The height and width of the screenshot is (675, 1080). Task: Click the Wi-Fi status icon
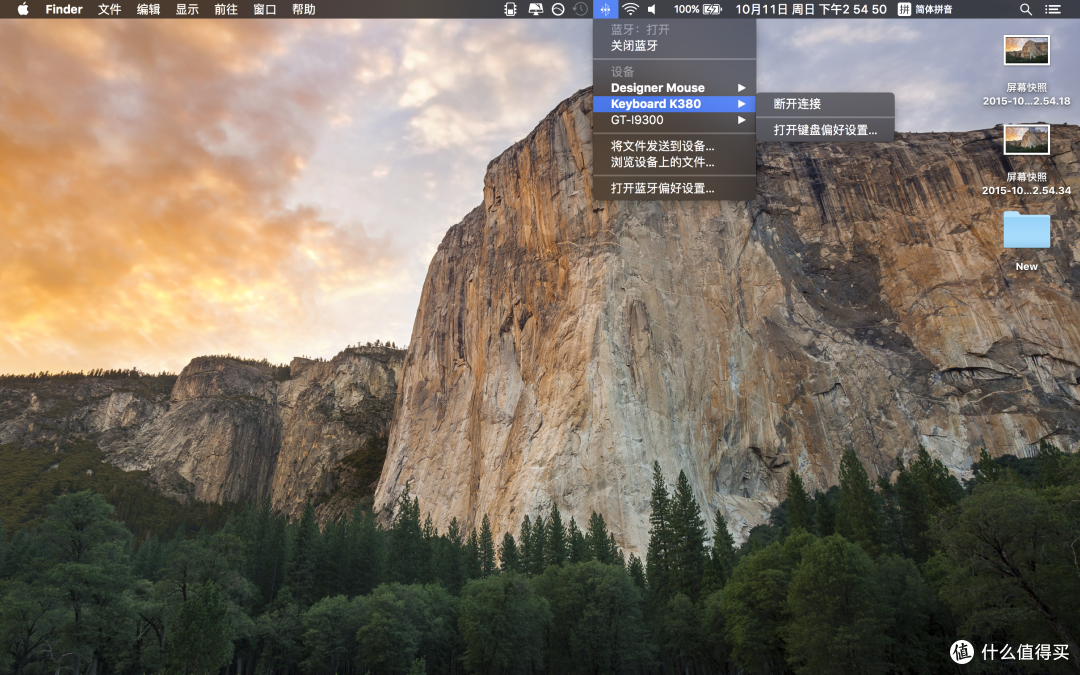630,9
